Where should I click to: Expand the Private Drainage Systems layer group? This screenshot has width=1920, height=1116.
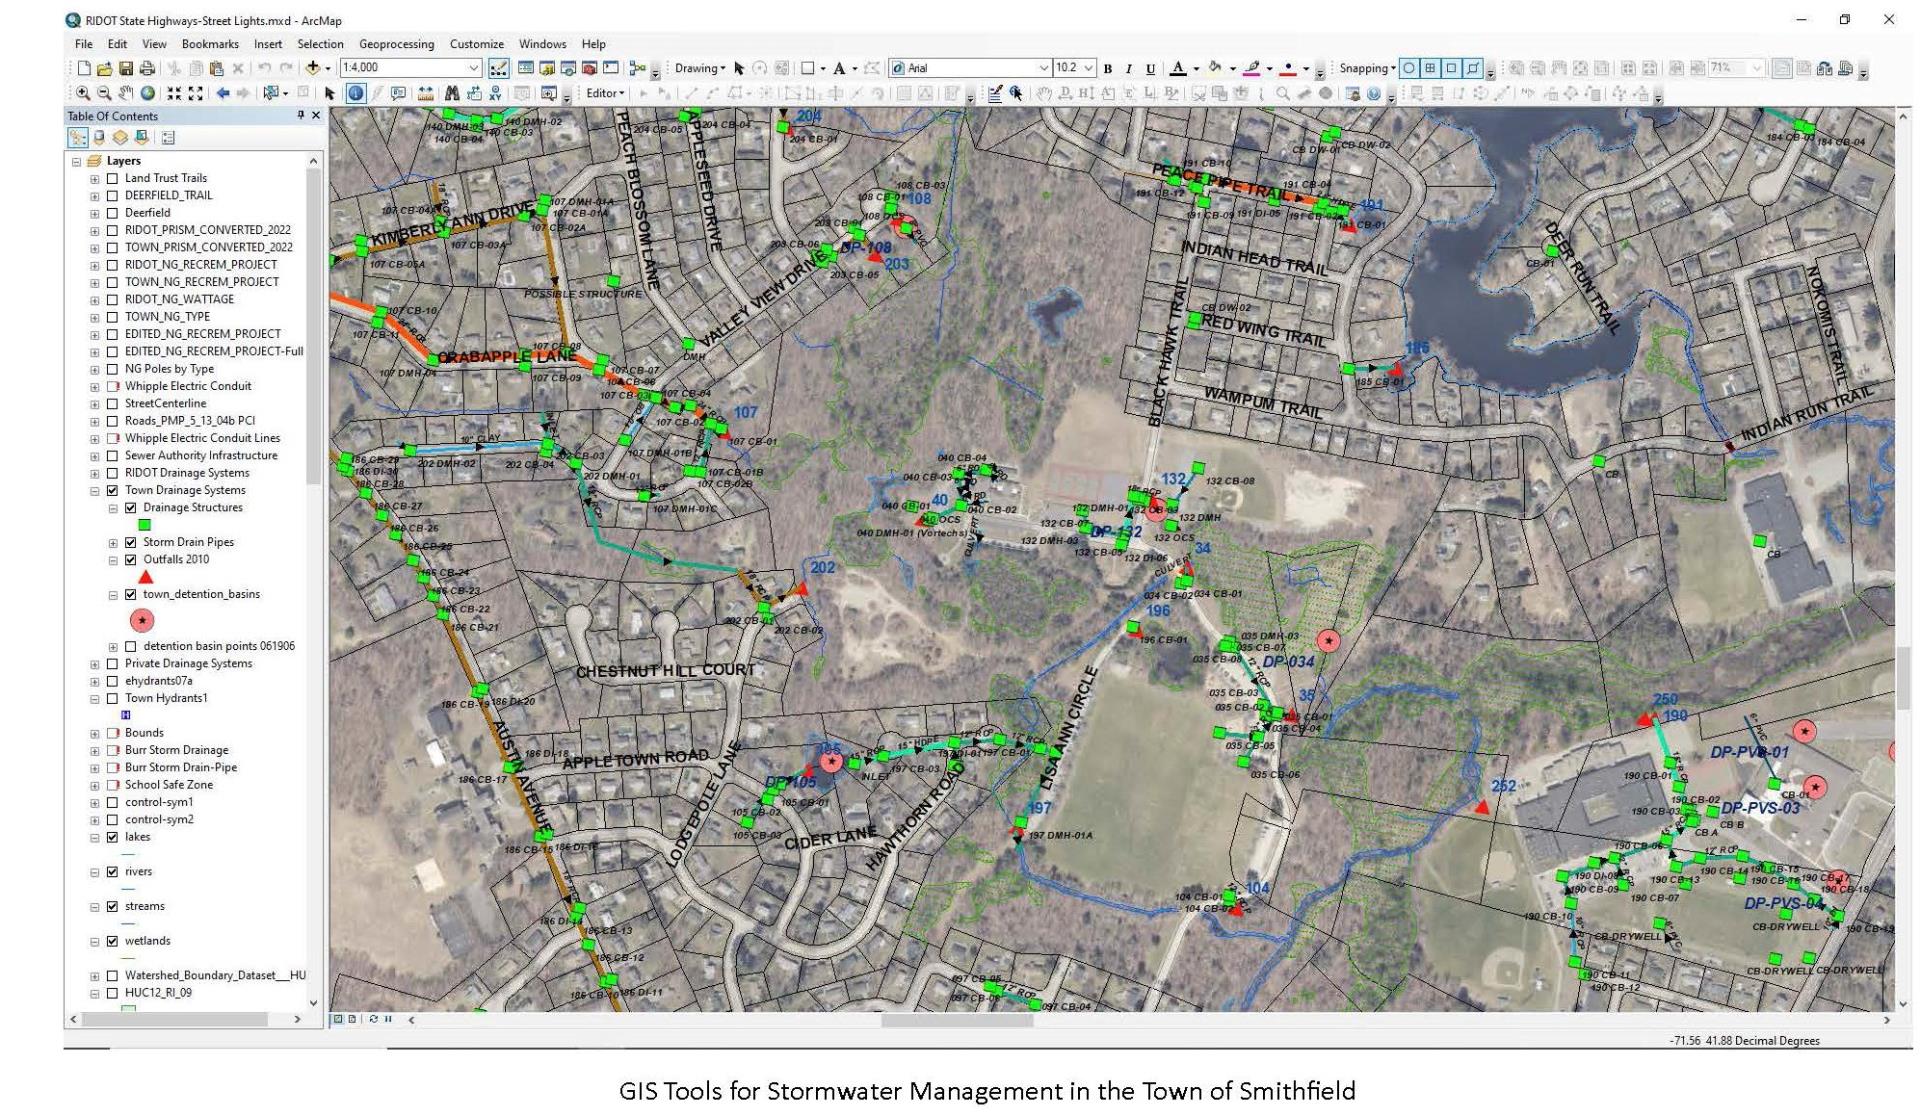(95, 665)
